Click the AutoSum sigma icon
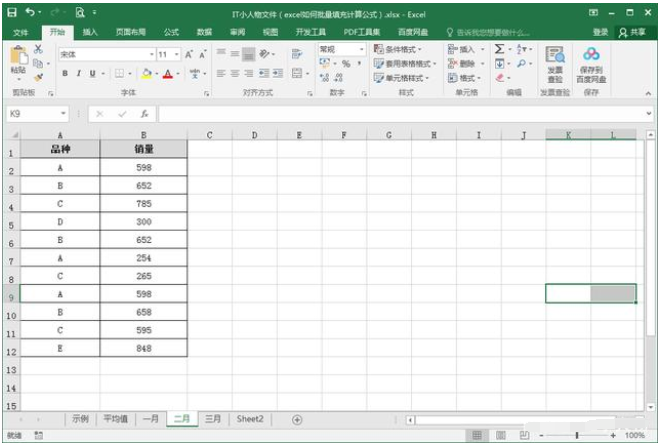 (x=499, y=49)
